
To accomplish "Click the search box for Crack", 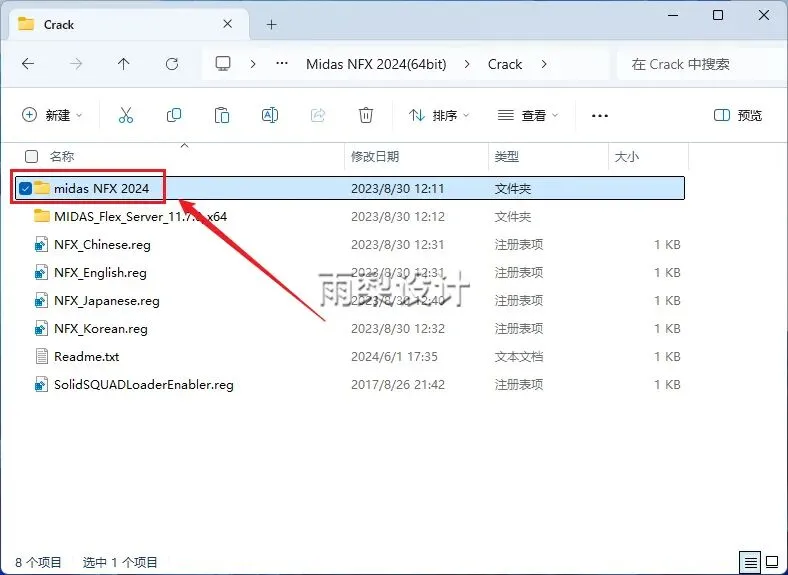I will pyautogui.click(x=701, y=64).
